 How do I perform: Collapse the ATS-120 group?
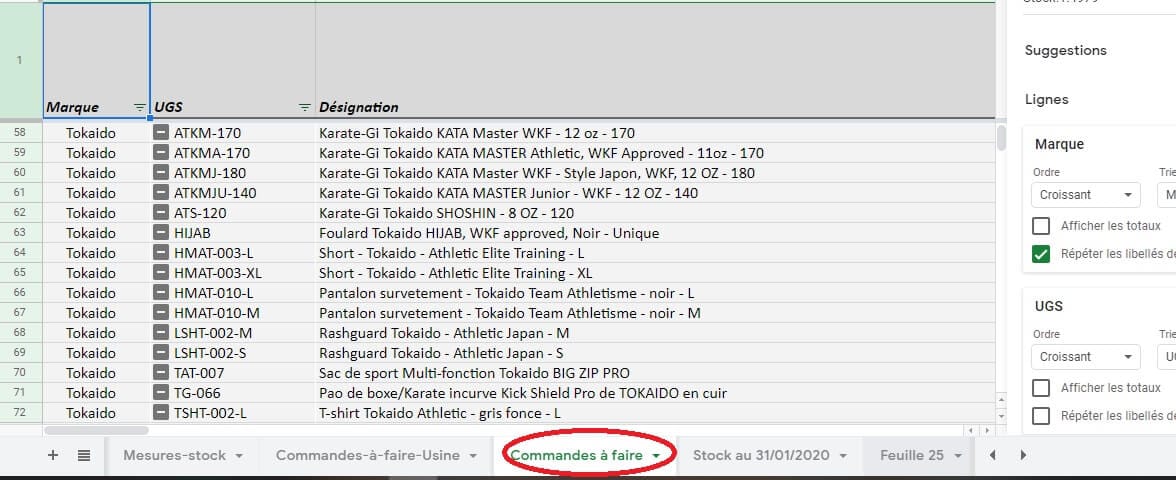pyautogui.click(x=160, y=213)
